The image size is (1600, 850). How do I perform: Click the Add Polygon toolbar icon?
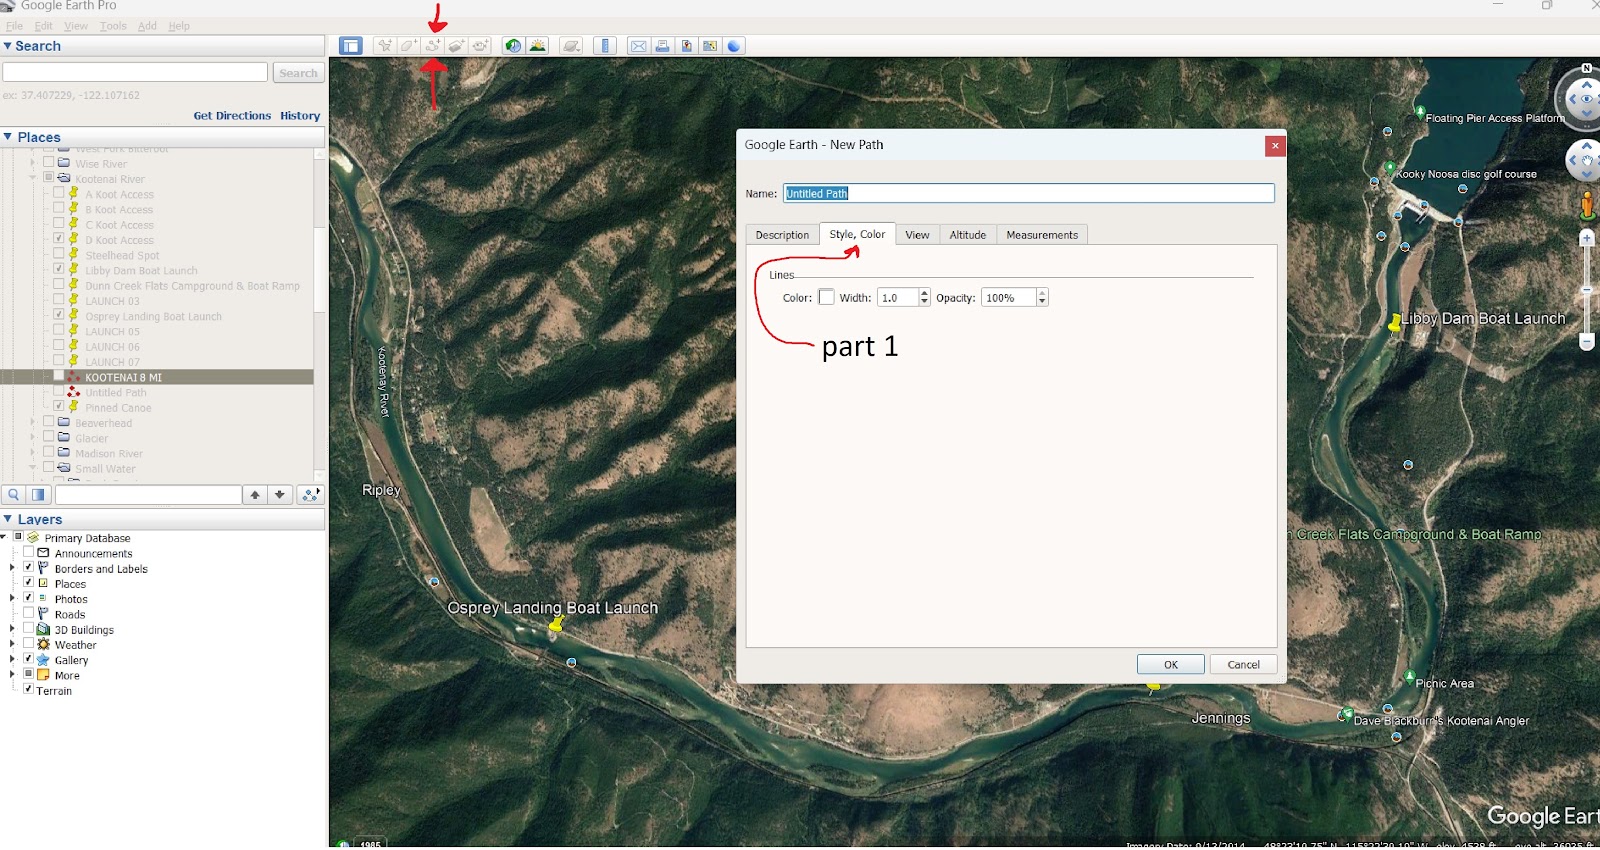pos(408,46)
